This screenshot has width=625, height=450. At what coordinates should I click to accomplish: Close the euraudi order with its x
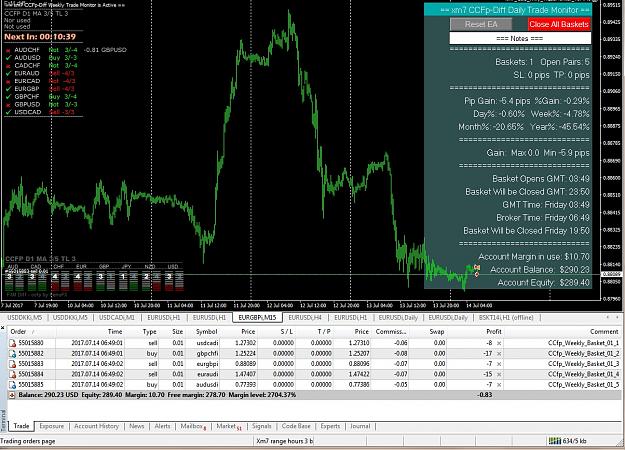tap(499, 374)
